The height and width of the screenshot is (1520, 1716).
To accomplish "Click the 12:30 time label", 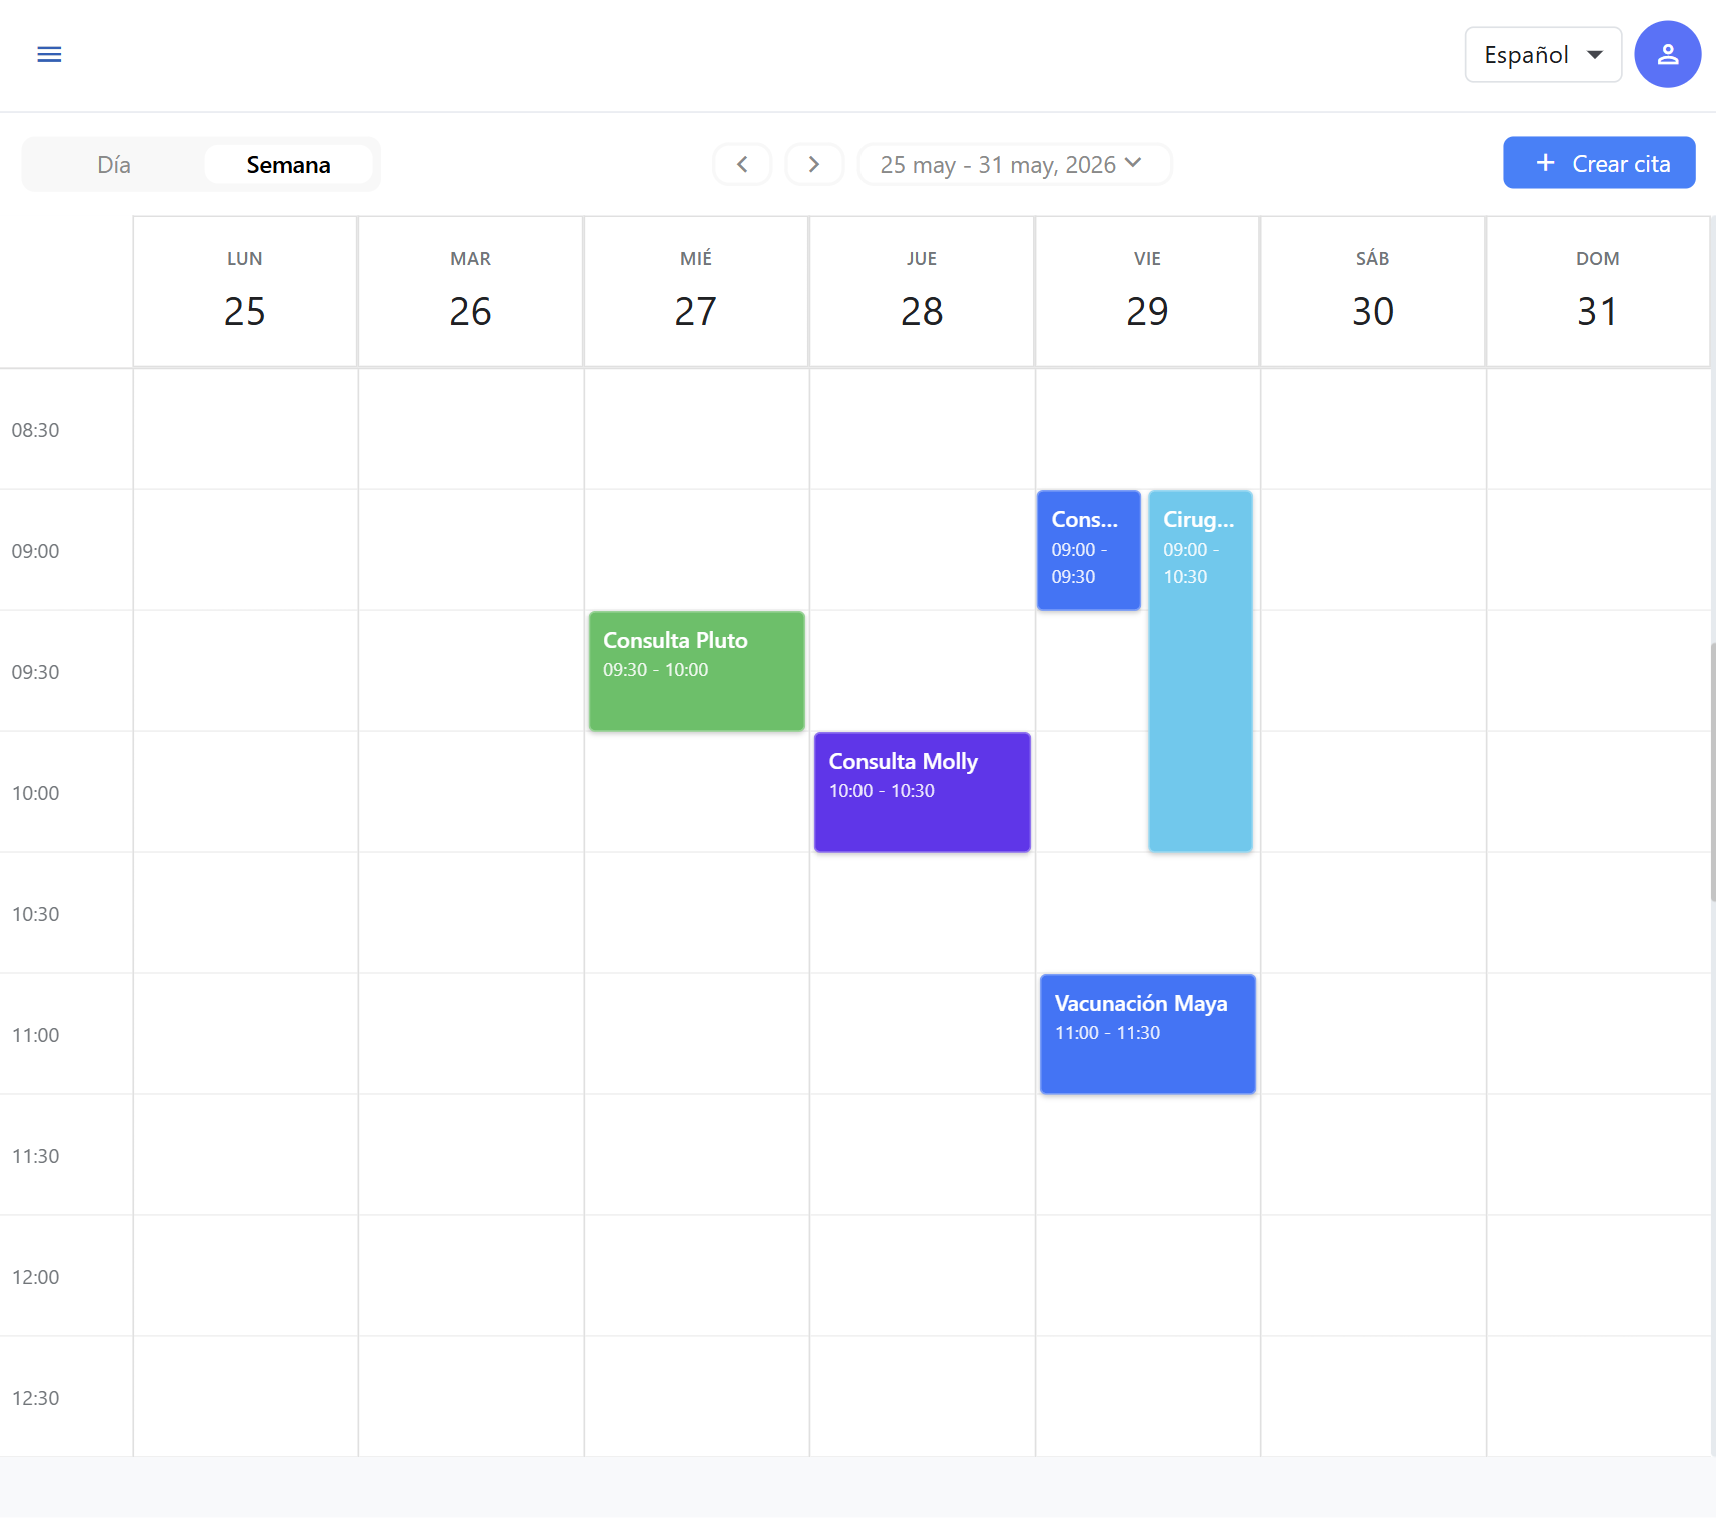I will pos(35,1398).
